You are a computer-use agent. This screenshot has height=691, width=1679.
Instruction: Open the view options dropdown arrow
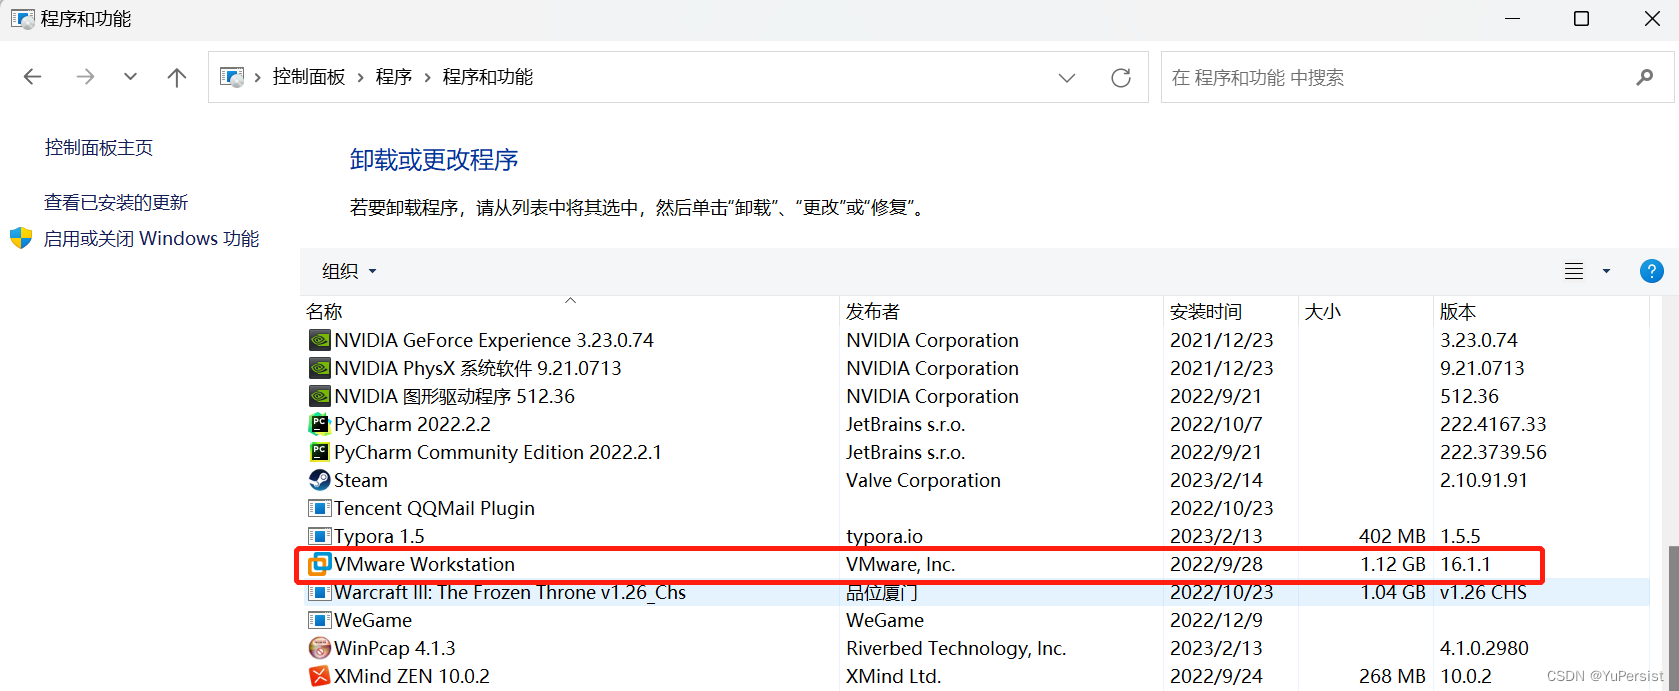(1606, 271)
